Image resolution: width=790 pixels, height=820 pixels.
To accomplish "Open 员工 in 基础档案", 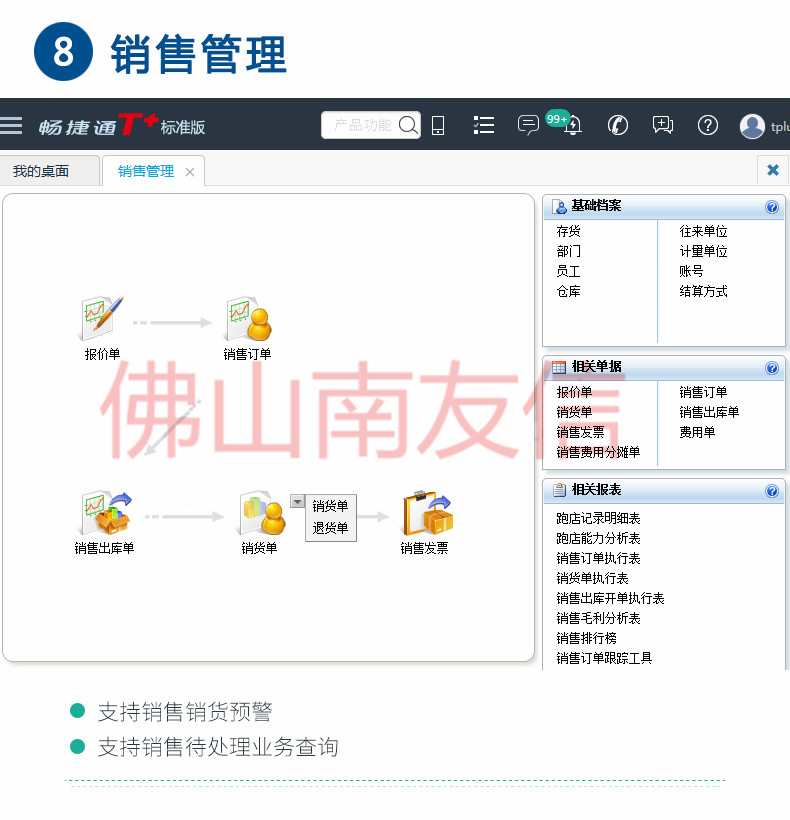I will pos(568,271).
